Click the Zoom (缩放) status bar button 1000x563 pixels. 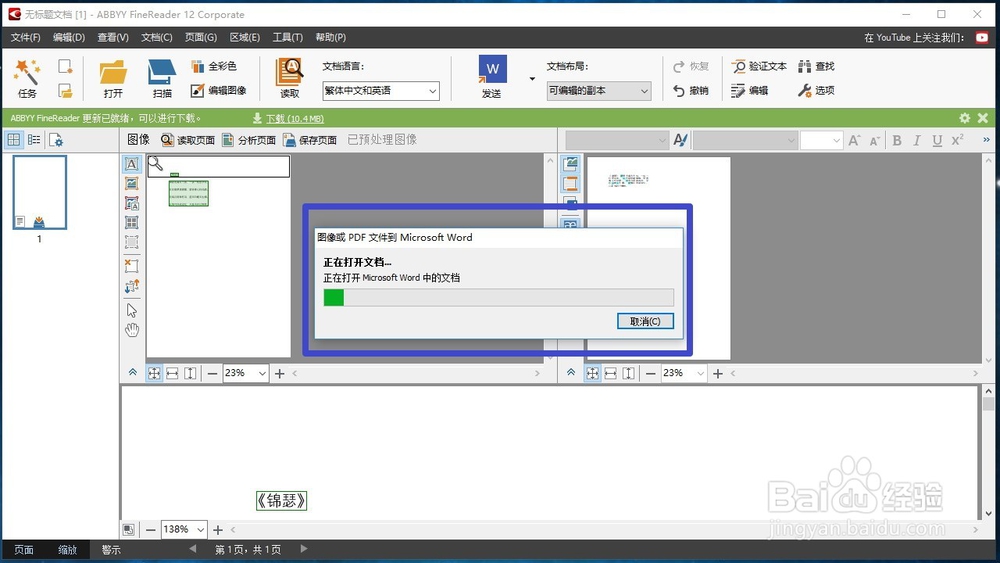click(x=67, y=550)
